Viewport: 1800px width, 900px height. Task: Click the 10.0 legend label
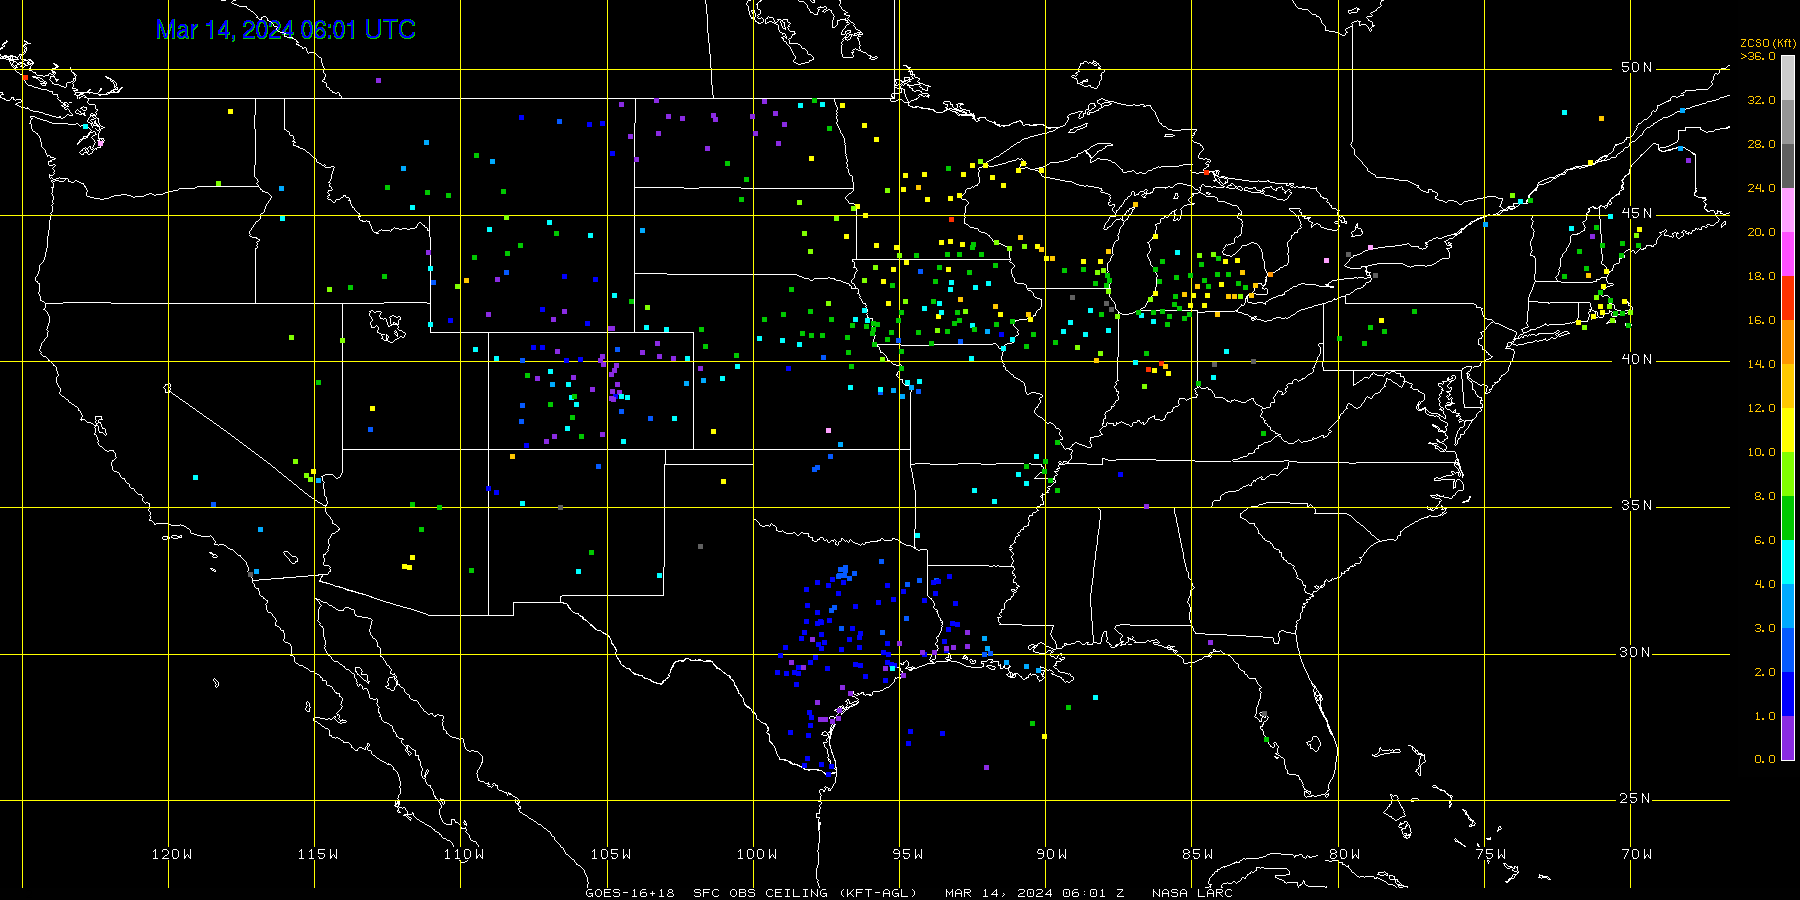pos(1761,452)
